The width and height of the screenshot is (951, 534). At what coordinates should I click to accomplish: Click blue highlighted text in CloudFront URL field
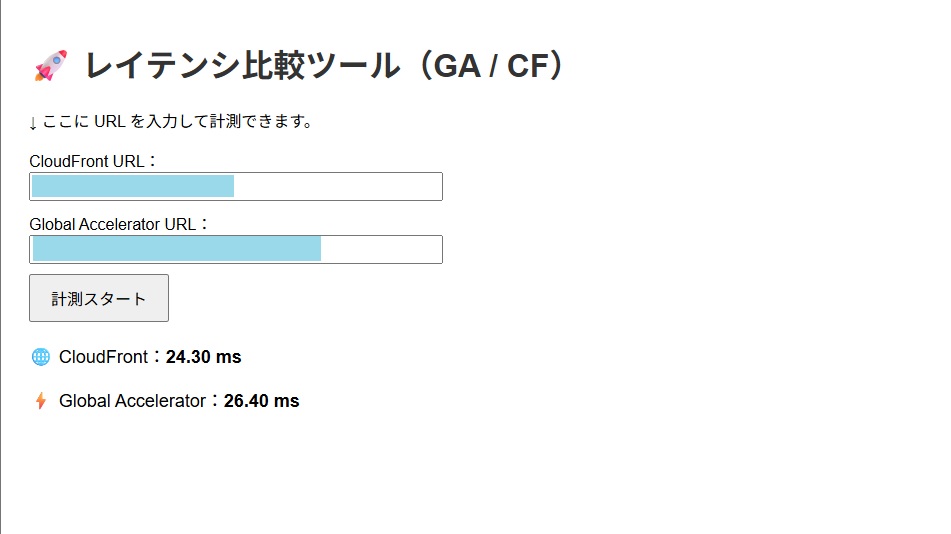(x=133, y=187)
